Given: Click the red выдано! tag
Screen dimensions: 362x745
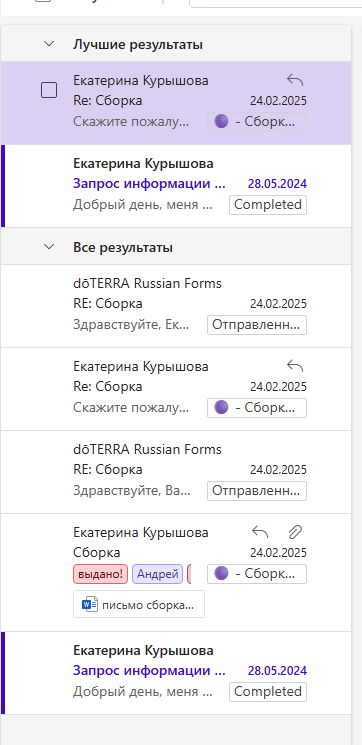Looking at the screenshot, I should click(x=101, y=574).
